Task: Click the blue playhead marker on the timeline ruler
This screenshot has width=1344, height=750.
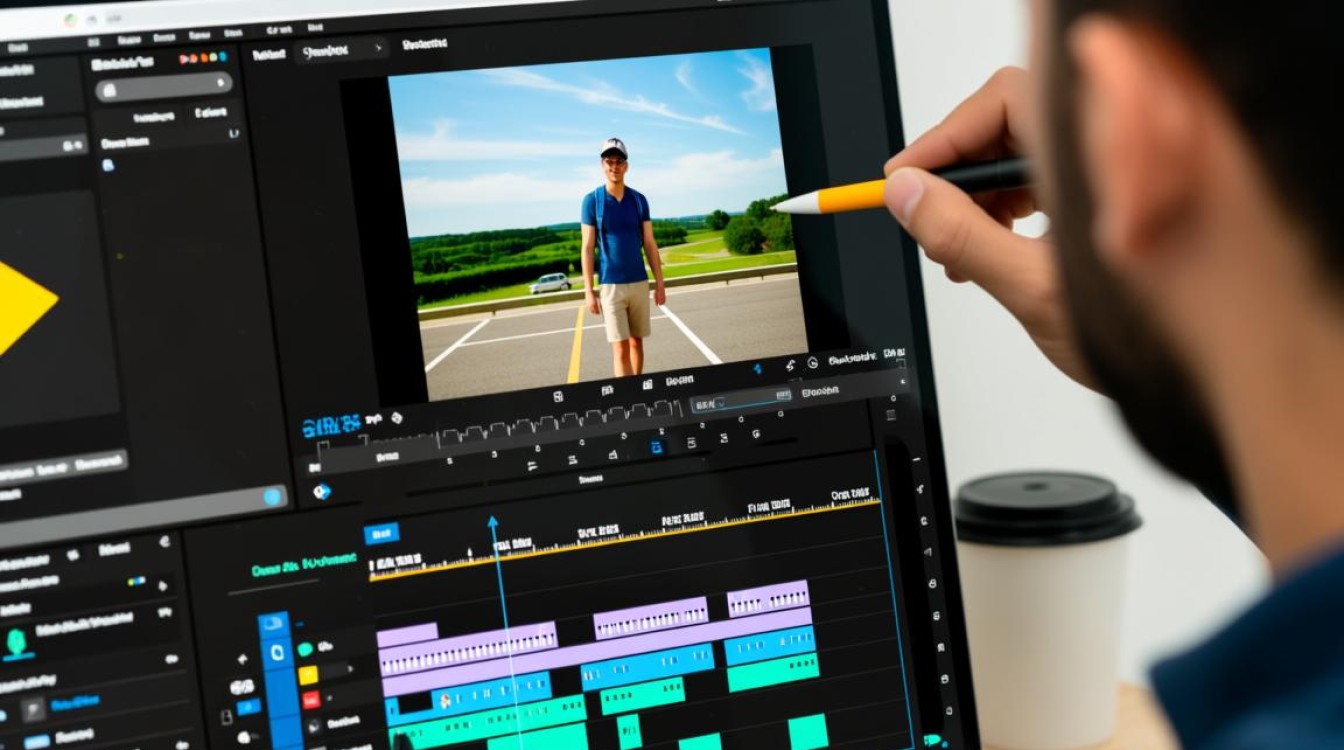Action: click(x=492, y=521)
